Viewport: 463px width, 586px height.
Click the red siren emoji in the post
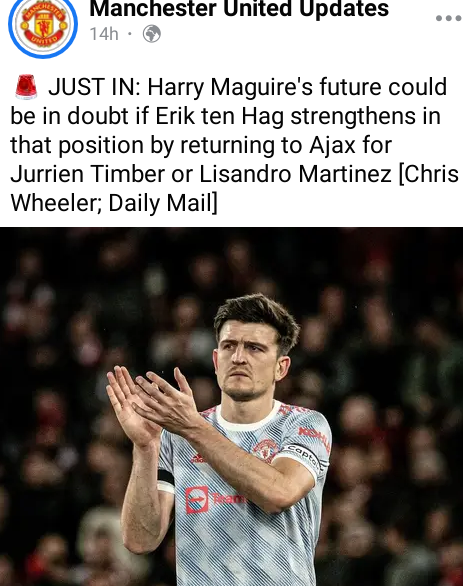pos(26,87)
